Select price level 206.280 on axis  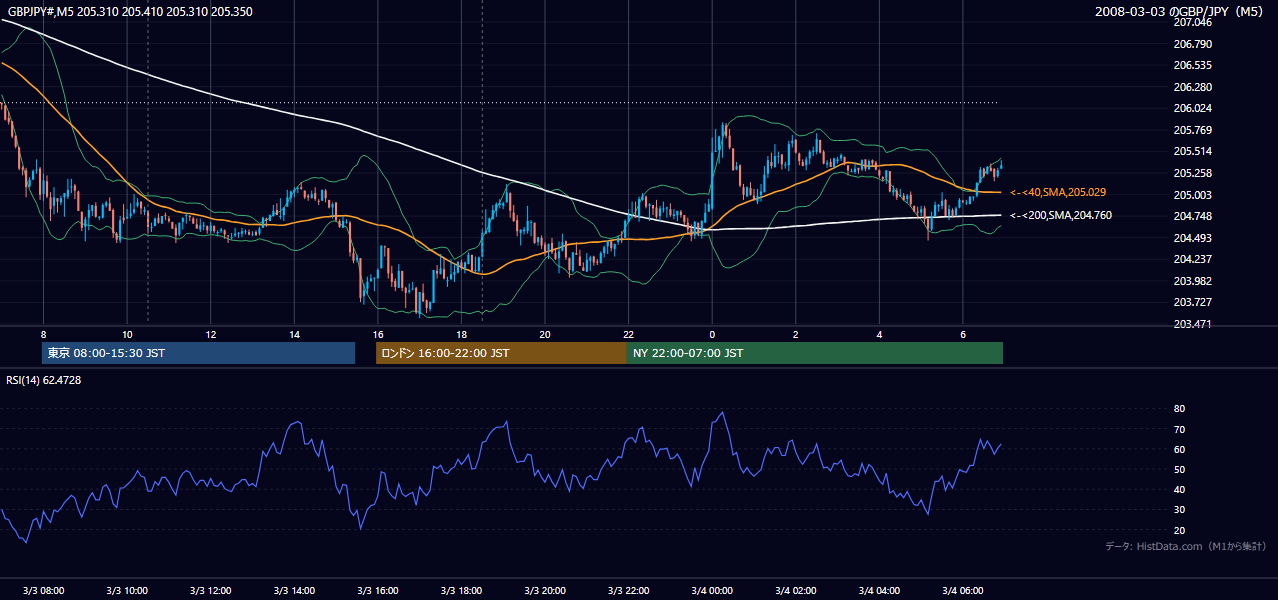click(1192, 87)
